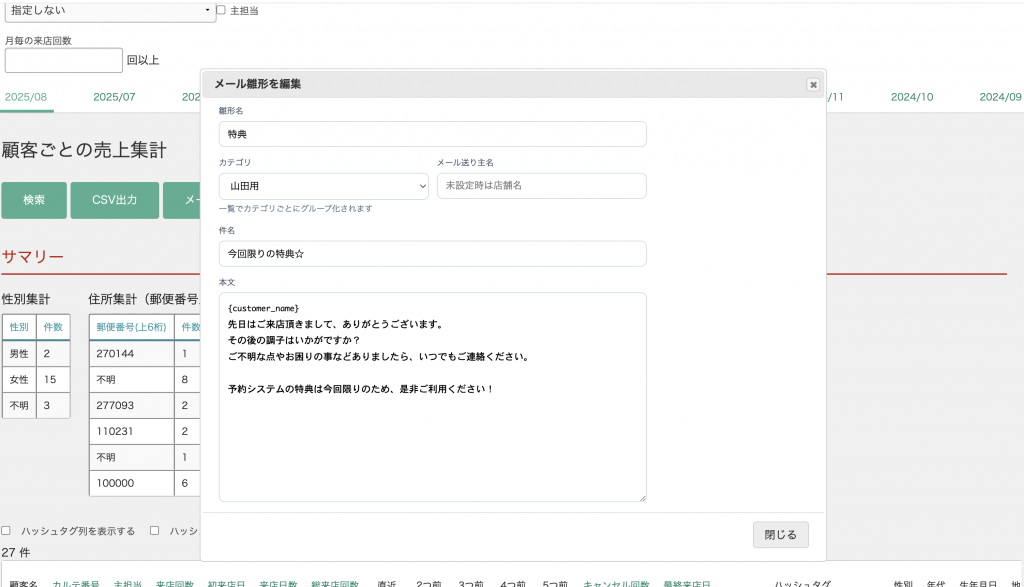
Task: Focus the 月毎の来店回数 input box
Action: [x=63, y=60]
